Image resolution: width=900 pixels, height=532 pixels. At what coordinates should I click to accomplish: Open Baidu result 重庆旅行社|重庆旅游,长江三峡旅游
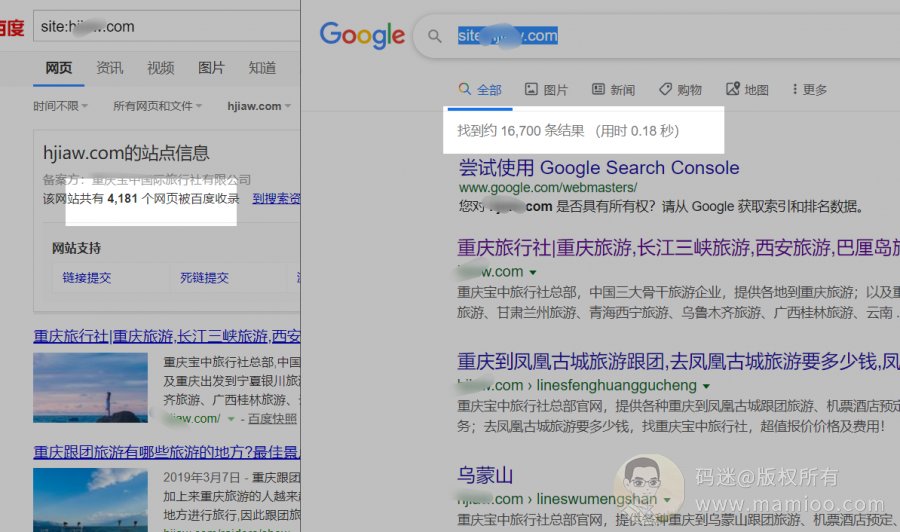click(x=166, y=336)
